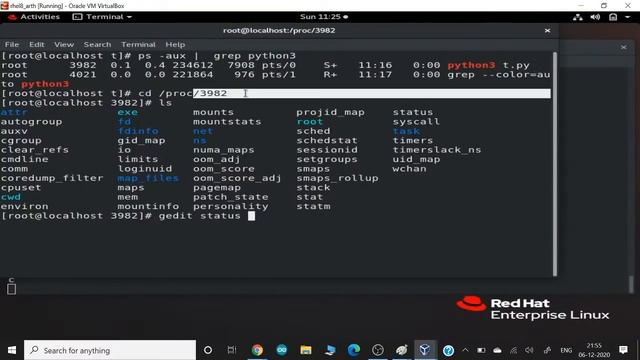The width and height of the screenshot is (640, 360).
Task: Open Windows notification center
Action: tap(623, 350)
